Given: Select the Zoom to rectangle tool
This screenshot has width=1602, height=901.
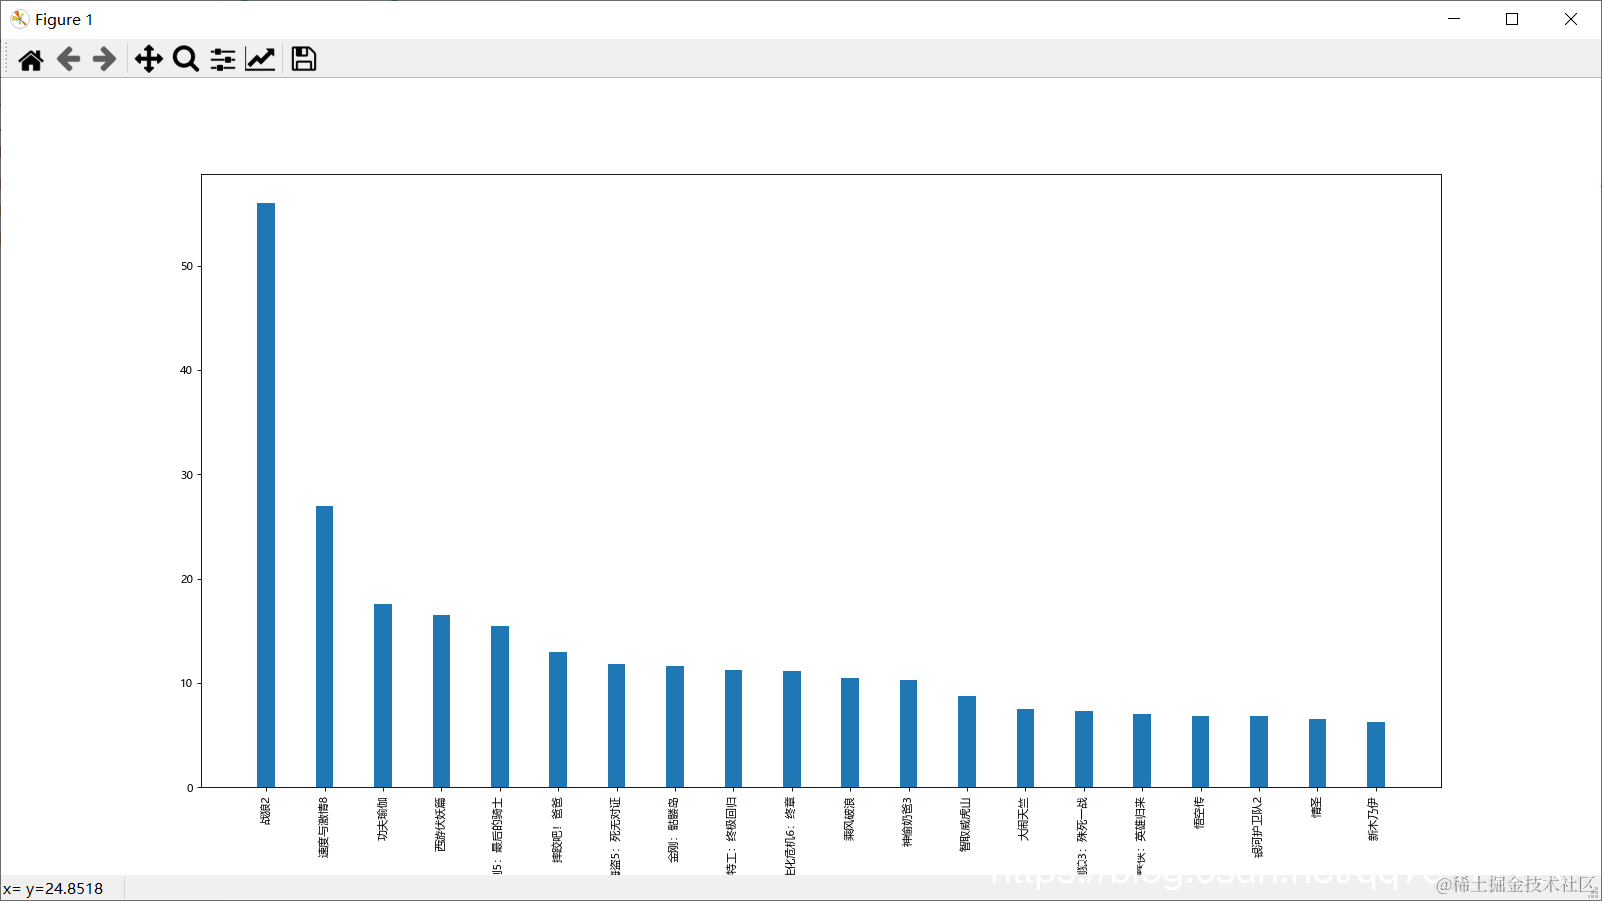Looking at the screenshot, I should pyautogui.click(x=186, y=60).
